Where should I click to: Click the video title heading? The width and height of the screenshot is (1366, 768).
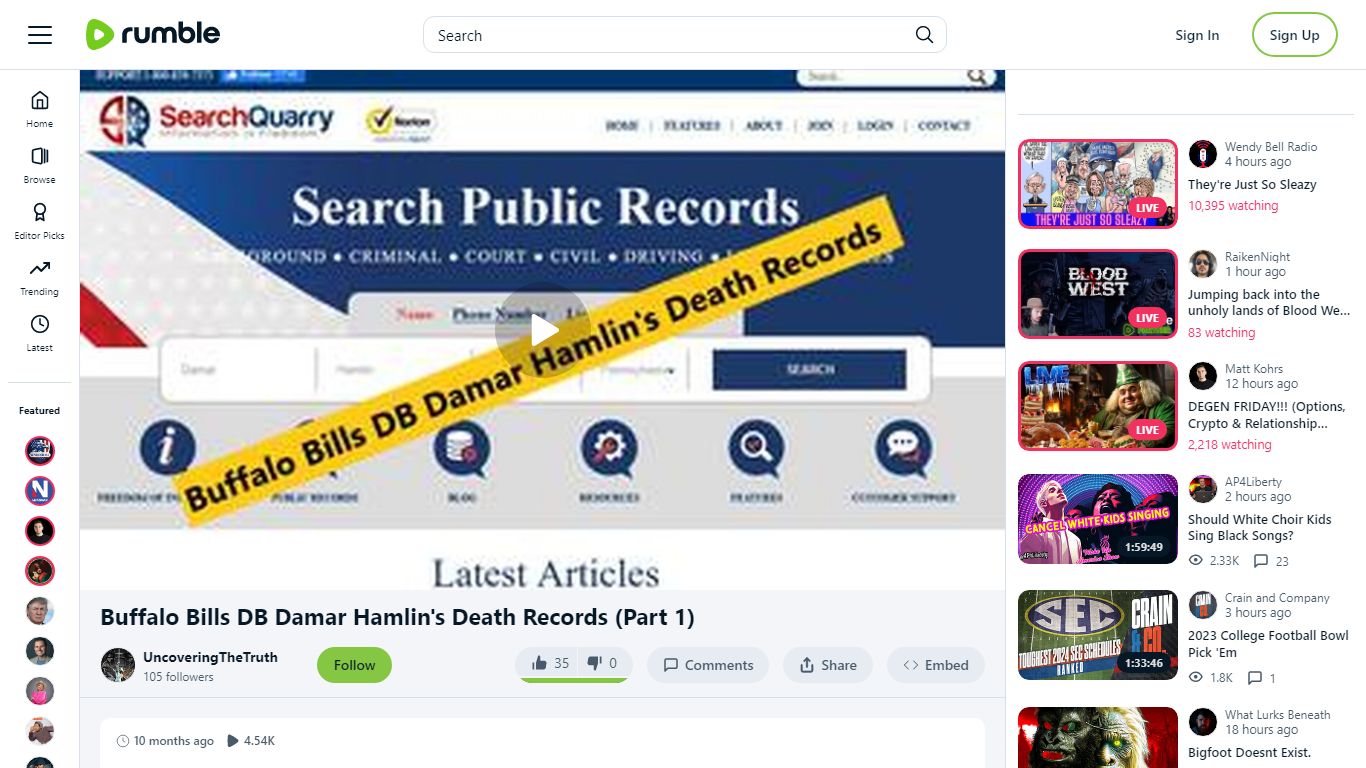point(397,617)
